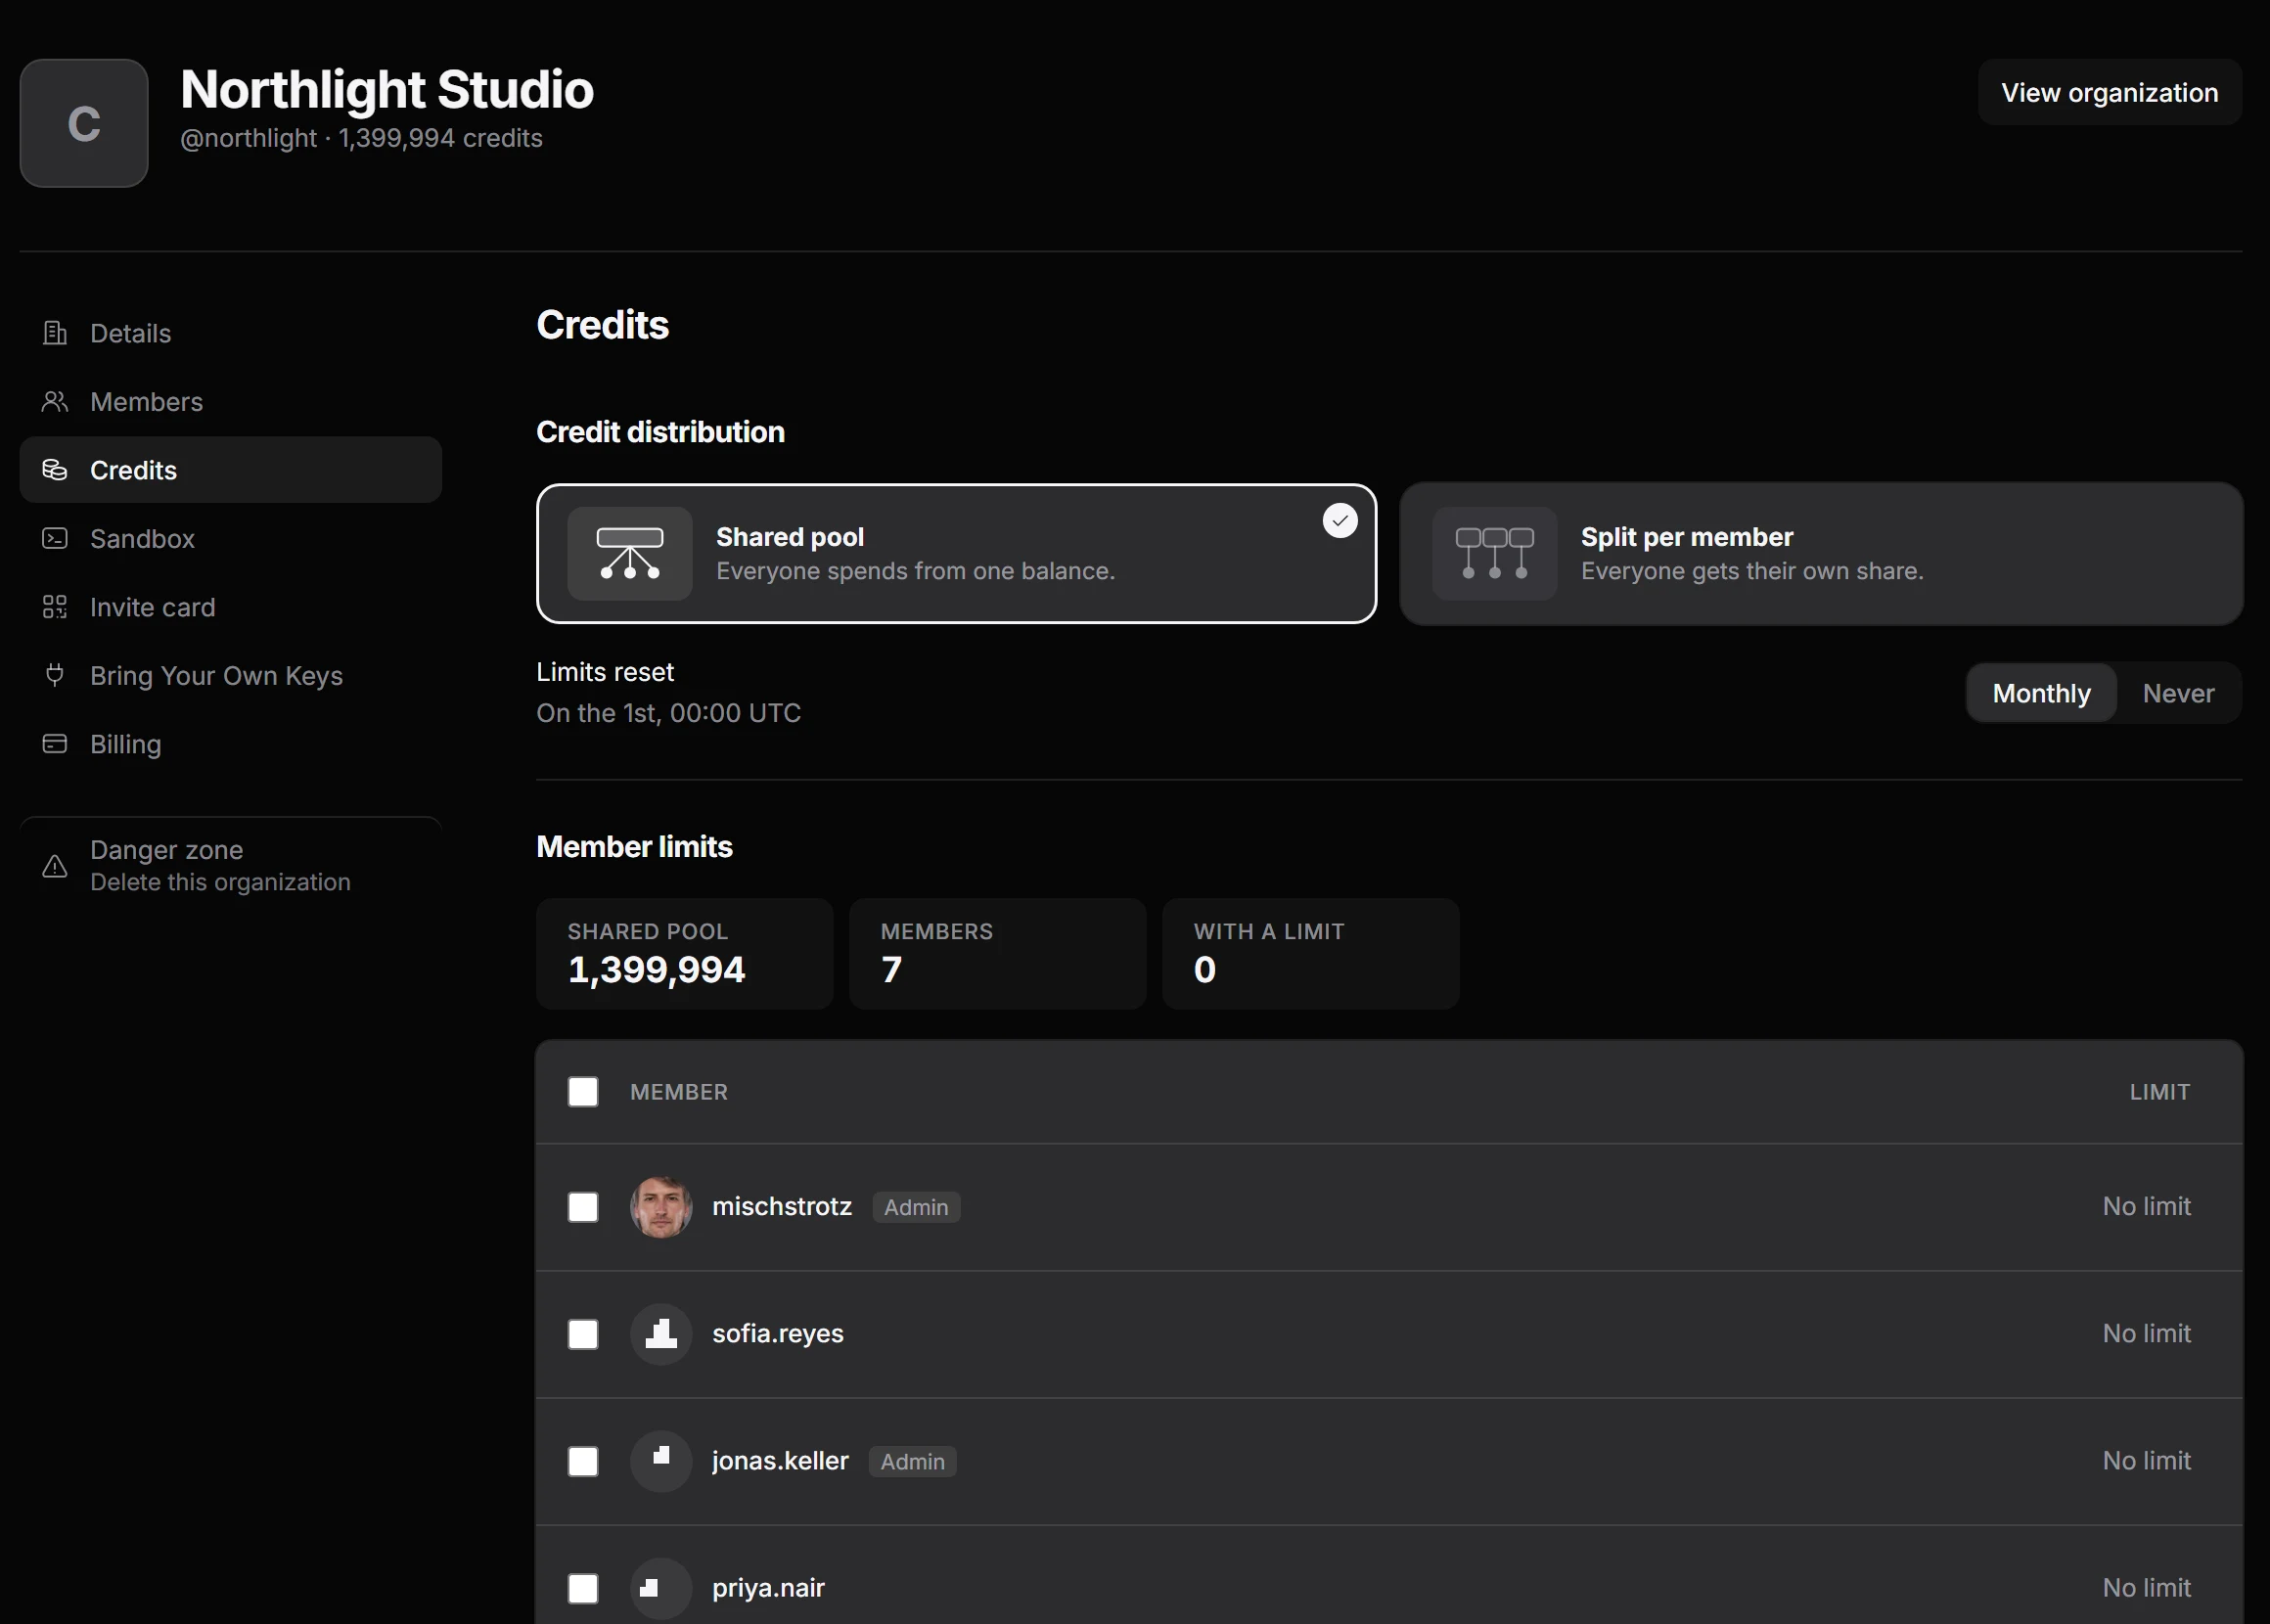
Task: Check the box for mischstrotz
Action: (x=583, y=1207)
